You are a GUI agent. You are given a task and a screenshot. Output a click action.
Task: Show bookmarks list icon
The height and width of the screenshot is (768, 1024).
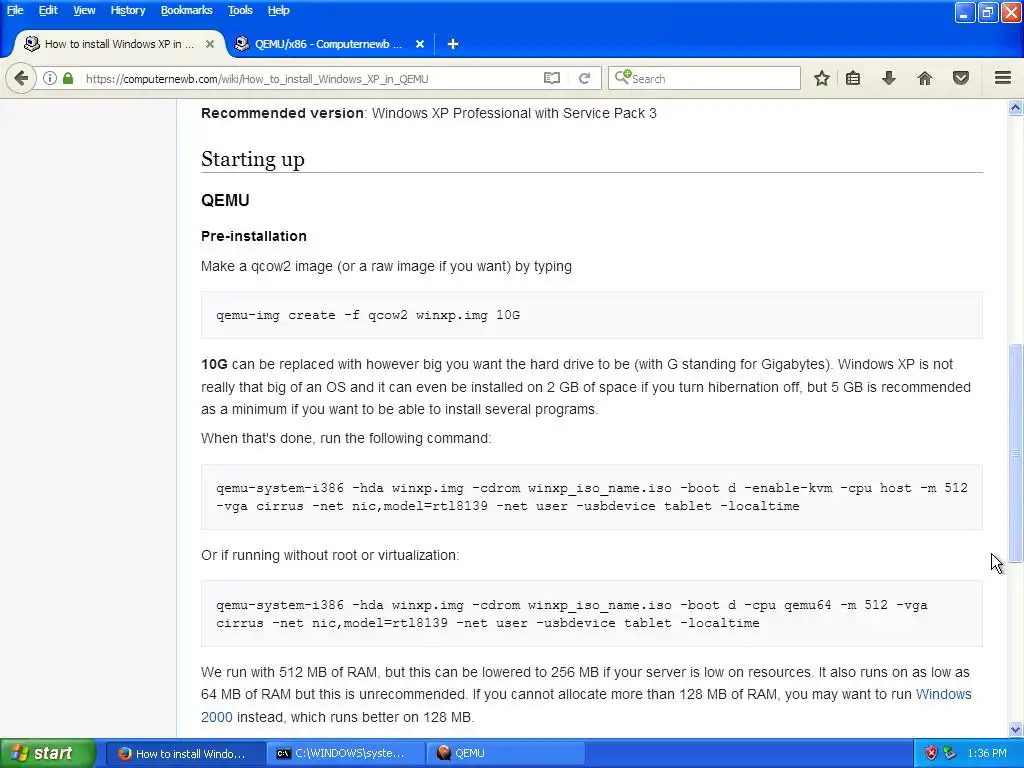[853, 78]
